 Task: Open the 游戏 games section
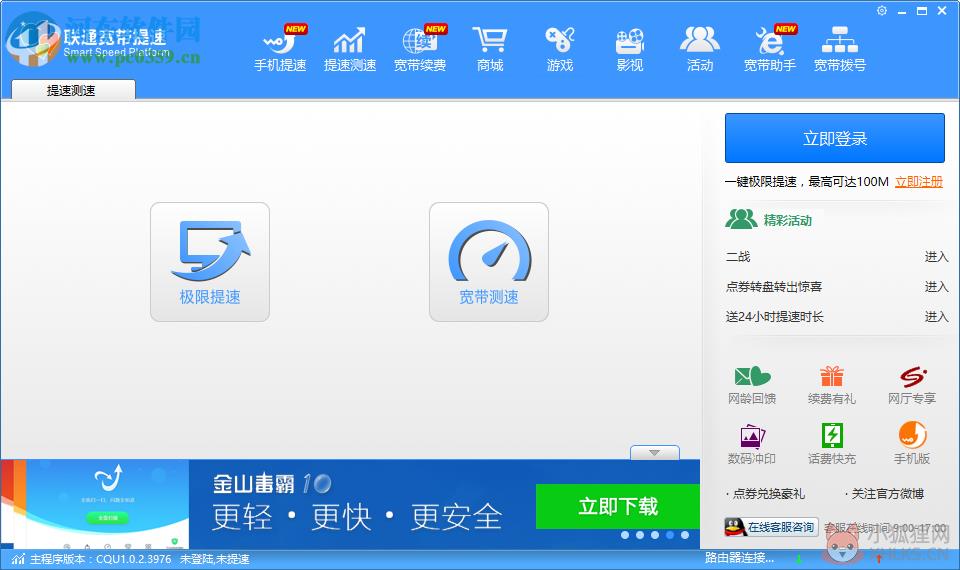pos(560,49)
